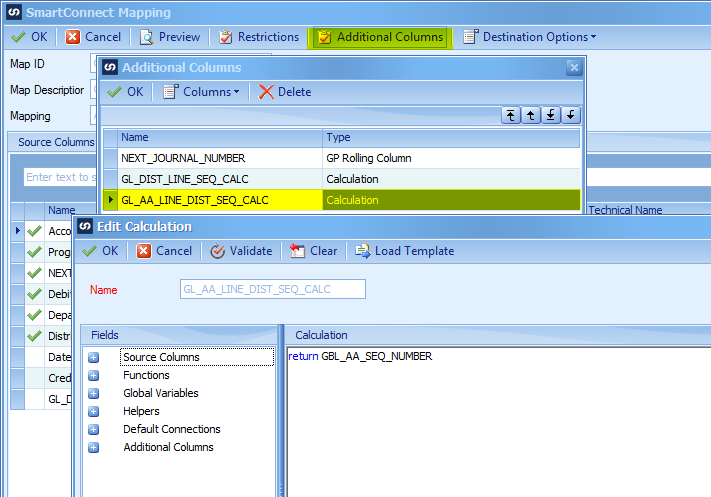This screenshot has height=497, width=711.
Task: Expand the Source Columns tree node
Action: point(93,358)
